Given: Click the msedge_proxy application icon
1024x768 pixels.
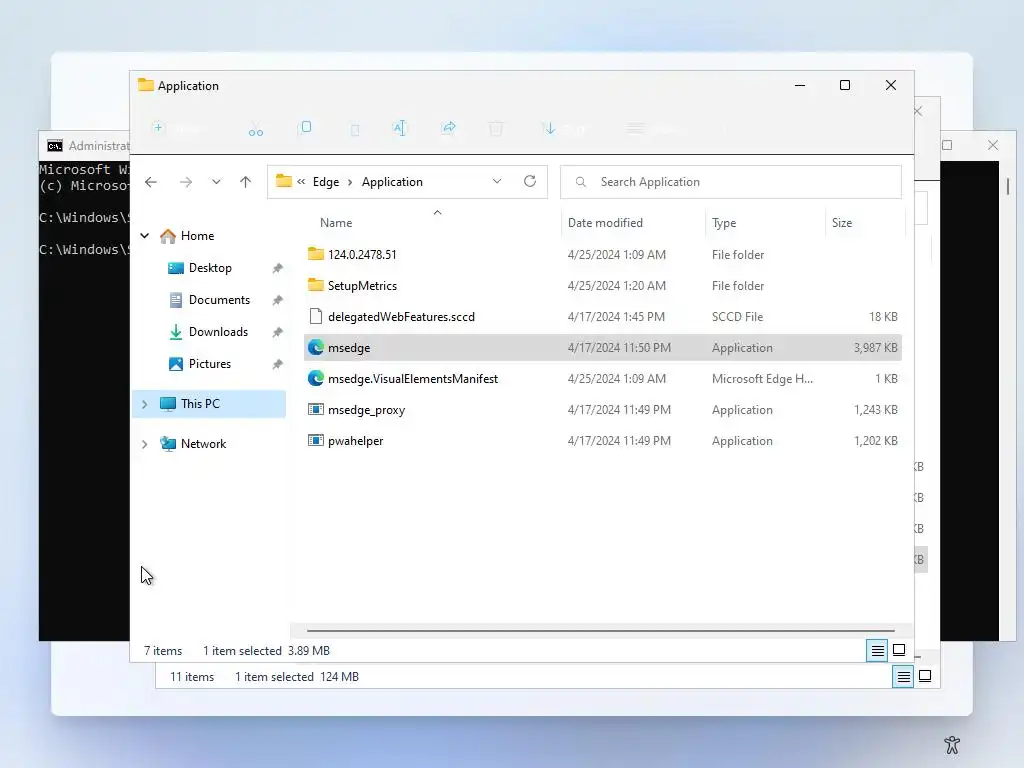Looking at the screenshot, I should (x=316, y=409).
